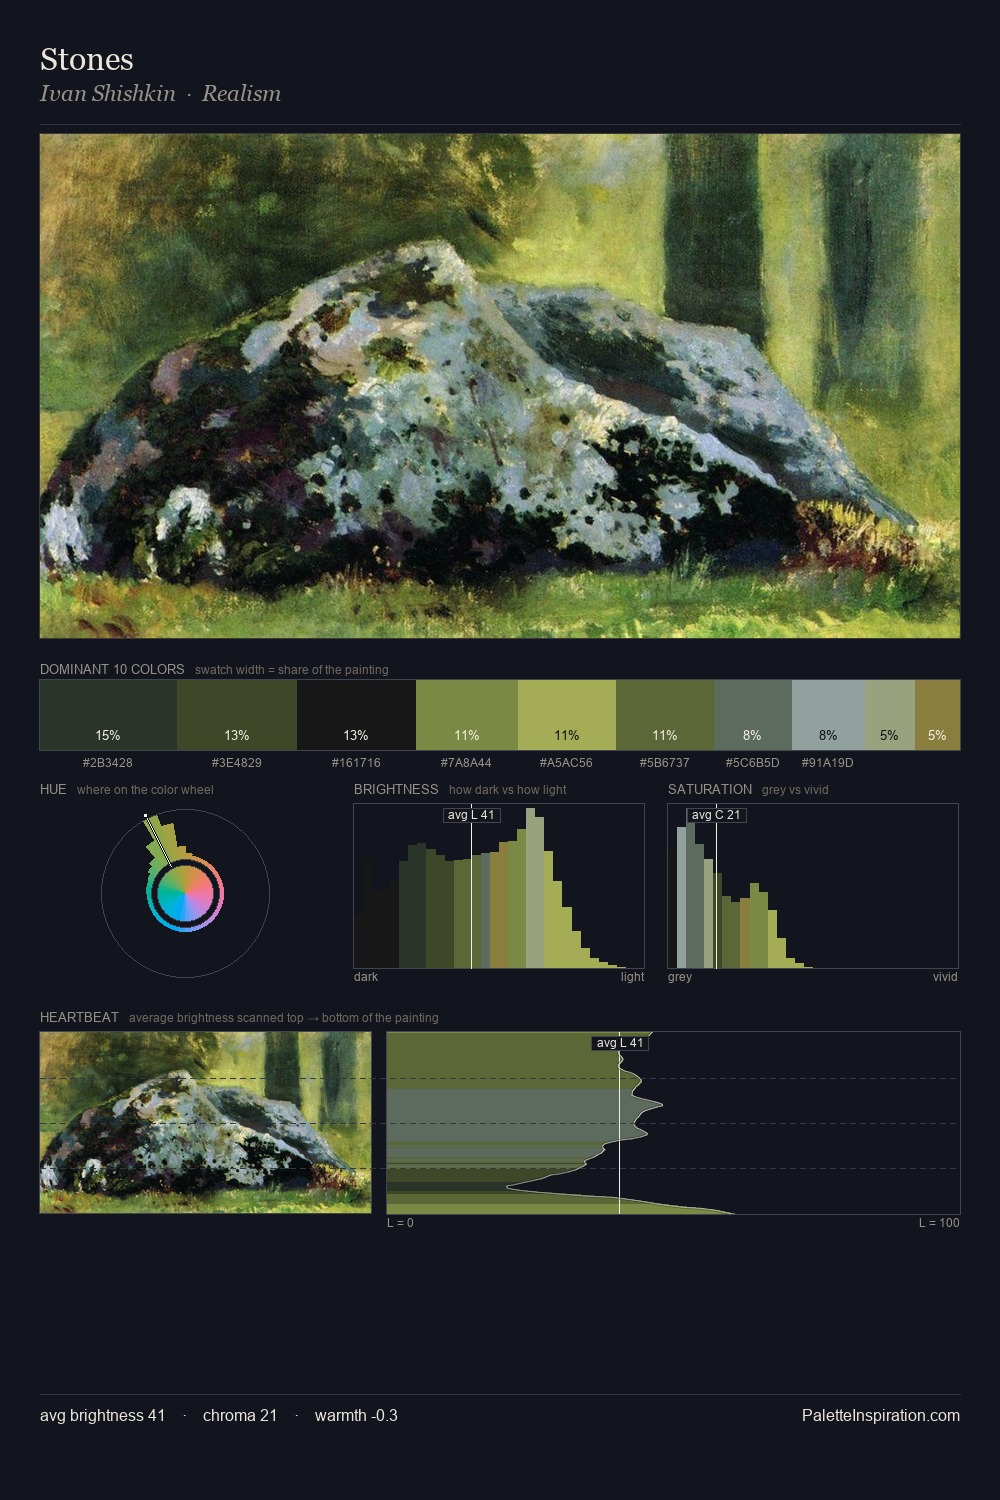The height and width of the screenshot is (1500, 1000).
Task: Click 'avg brightness 41' in the footer
Action: pos(103,1415)
